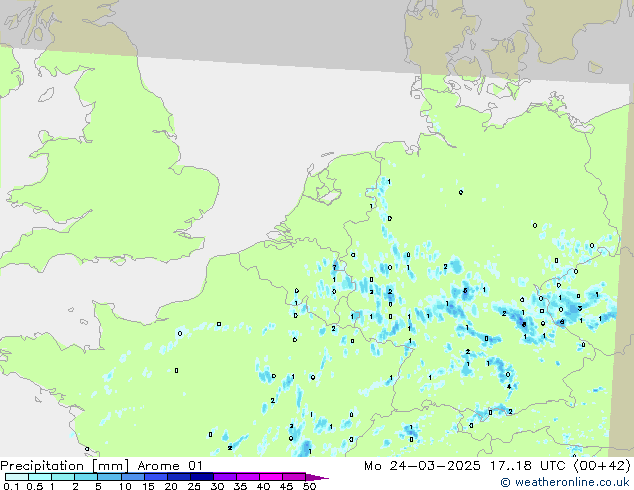Click the "(00+42)" forecast offset text
This screenshot has width=634, height=490.
pyautogui.click(x=602, y=466)
